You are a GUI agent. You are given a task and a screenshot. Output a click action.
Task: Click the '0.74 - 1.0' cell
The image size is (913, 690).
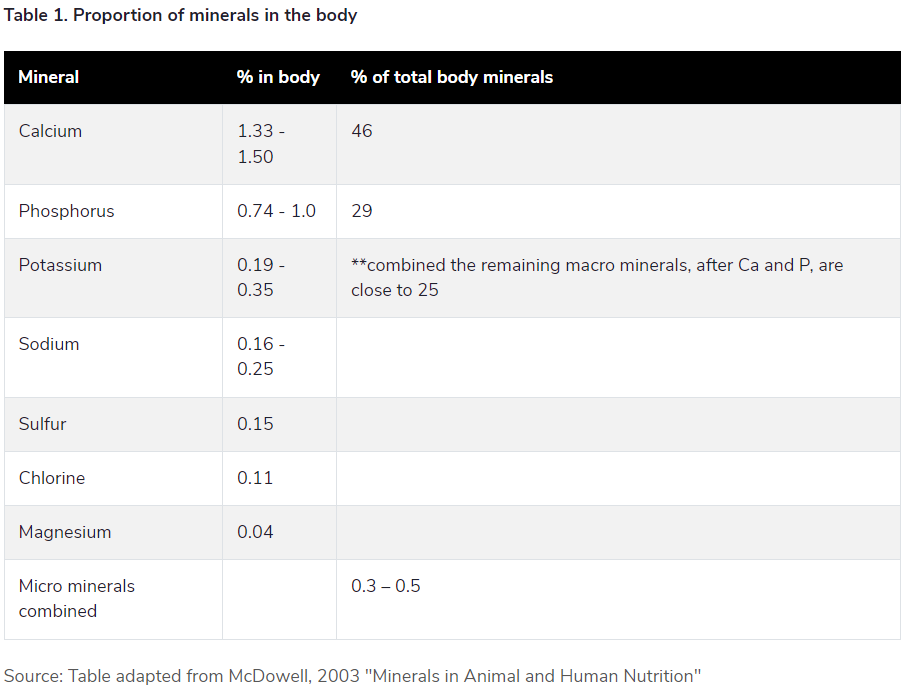tap(276, 211)
